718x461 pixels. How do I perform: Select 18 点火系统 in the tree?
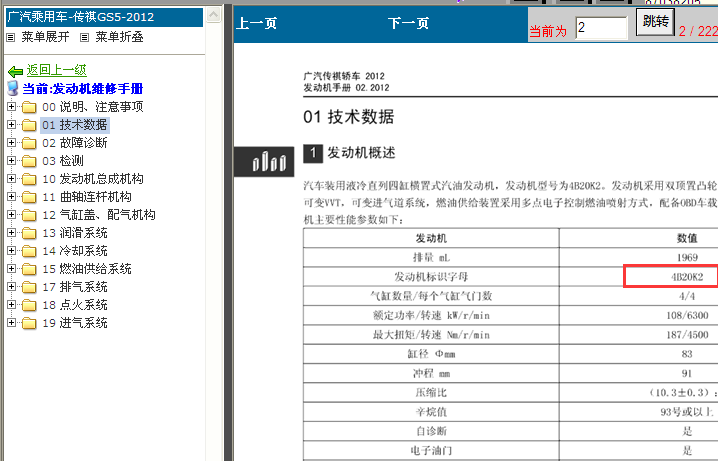click(x=75, y=305)
